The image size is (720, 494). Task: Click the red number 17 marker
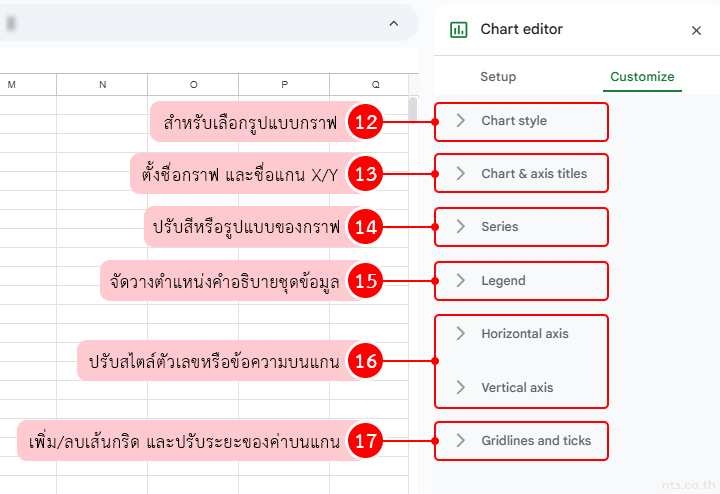[366, 441]
